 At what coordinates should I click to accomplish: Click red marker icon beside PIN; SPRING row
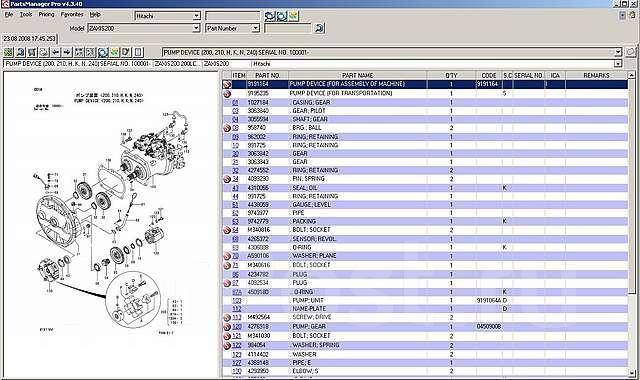point(227,179)
